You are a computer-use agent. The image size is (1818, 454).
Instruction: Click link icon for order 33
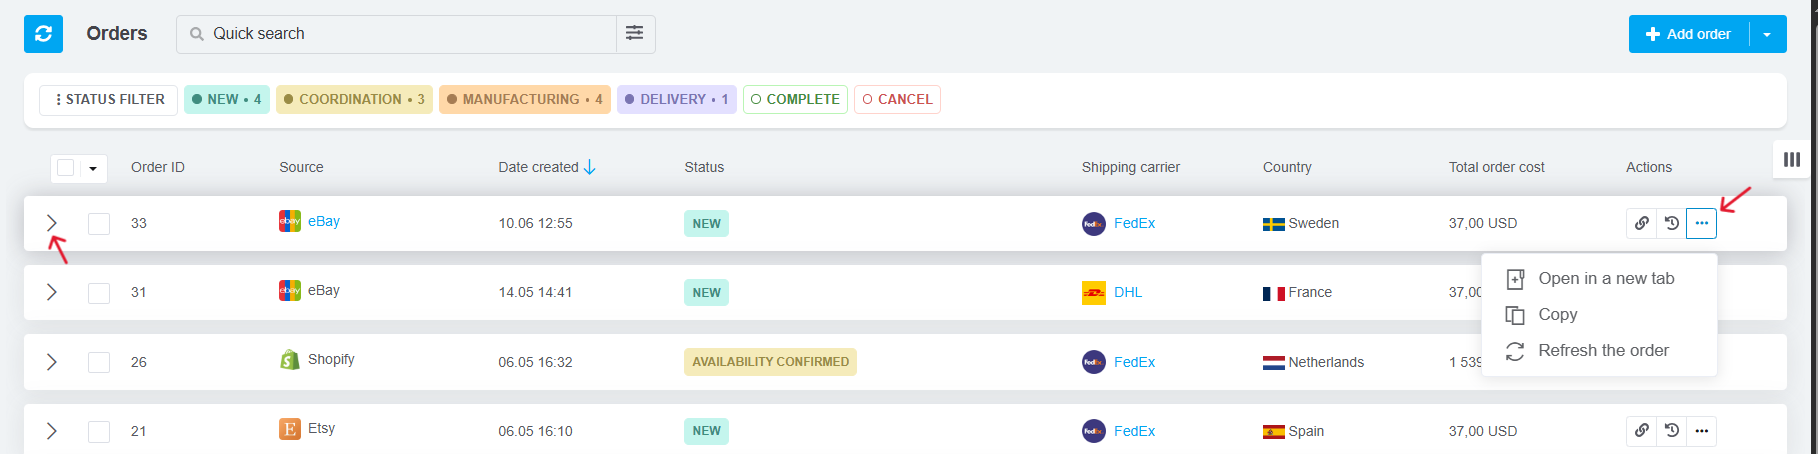point(1641,223)
